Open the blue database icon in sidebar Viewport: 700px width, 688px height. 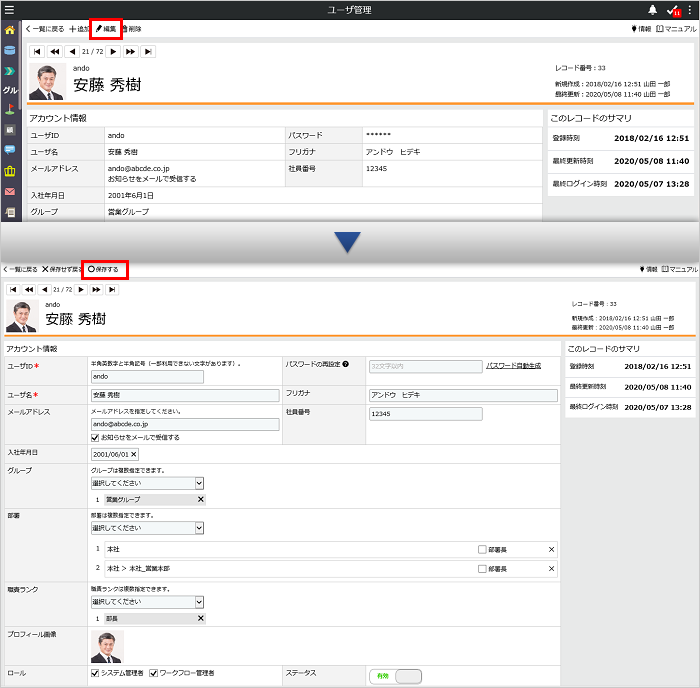tap(10, 50)
